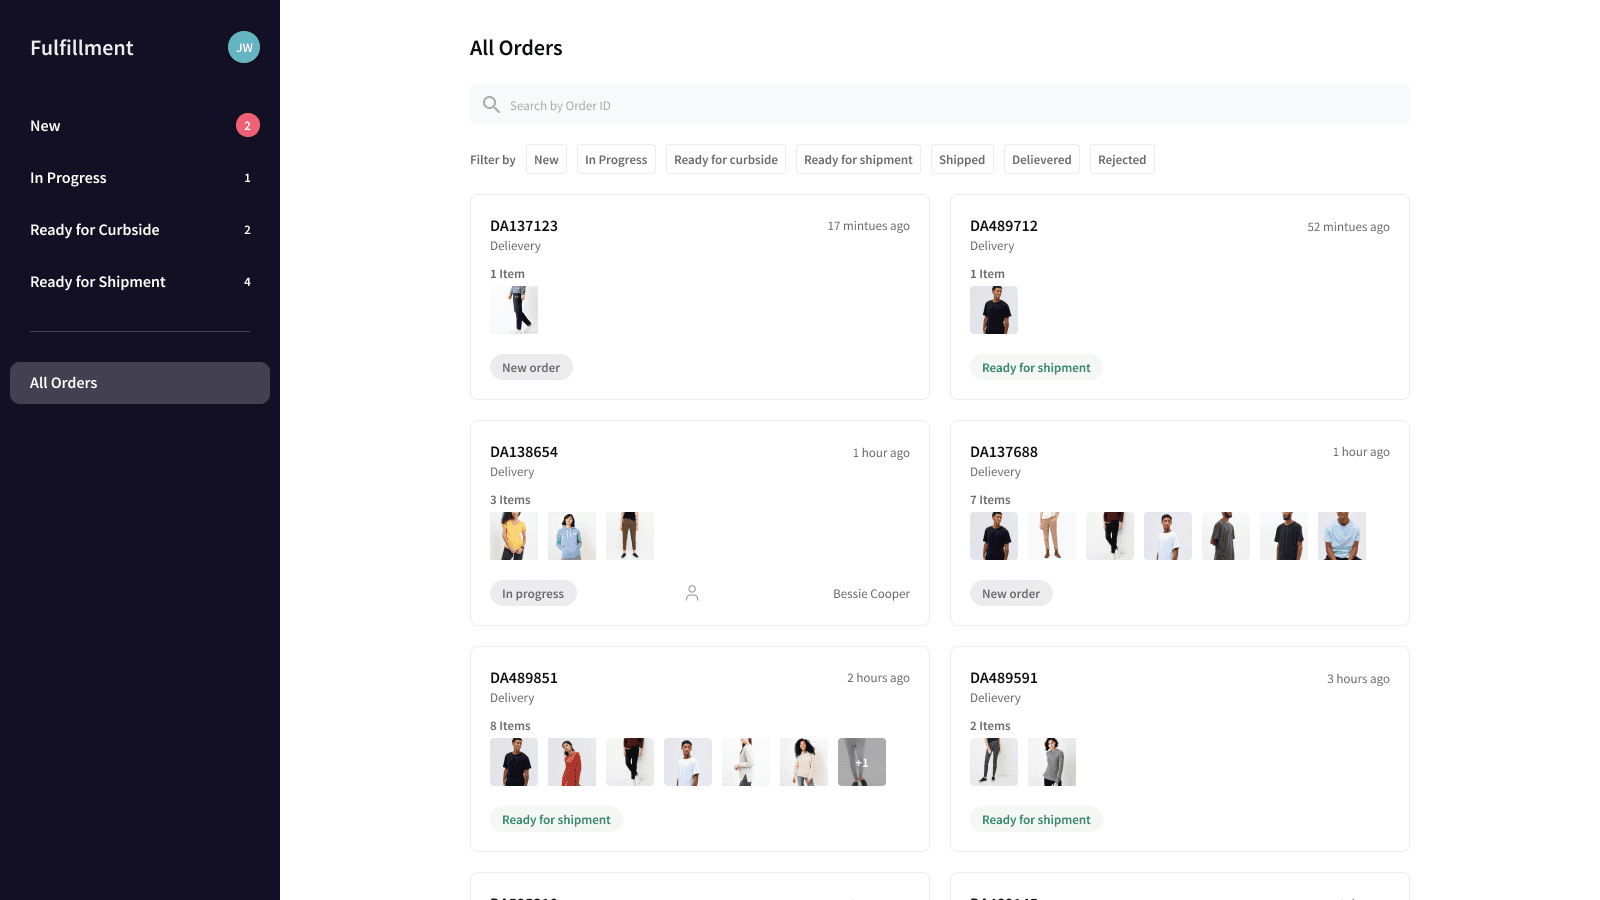Click the JW avatar icon

[243, 47]
